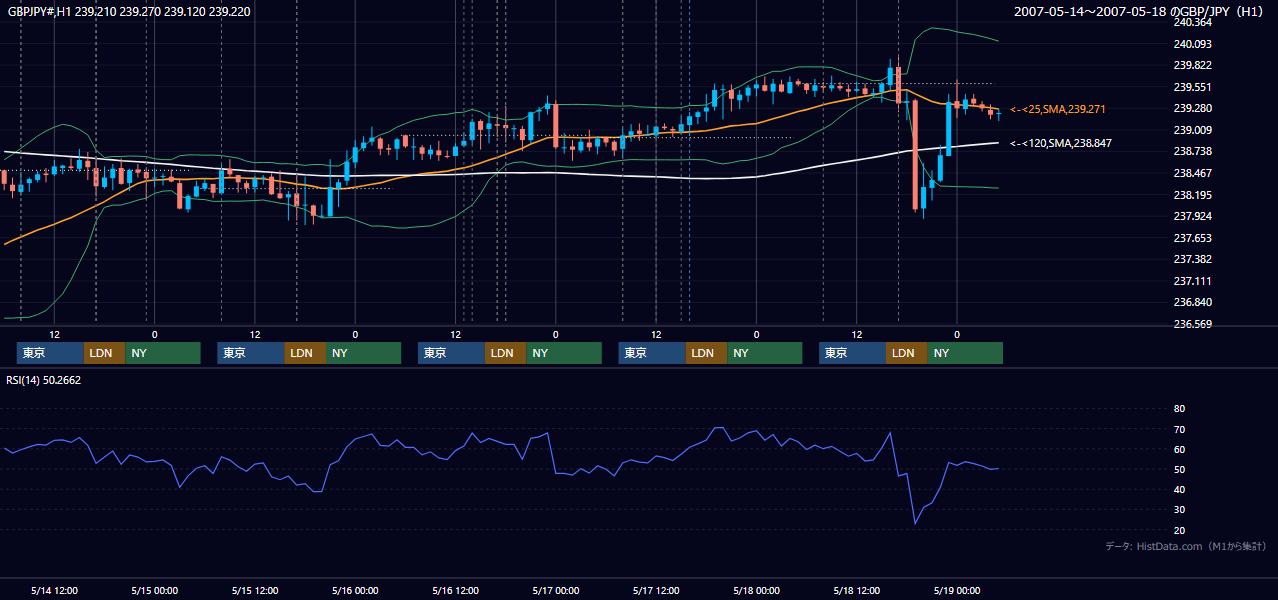Click the RSI 80 level label

click(x=1179, y=409)
